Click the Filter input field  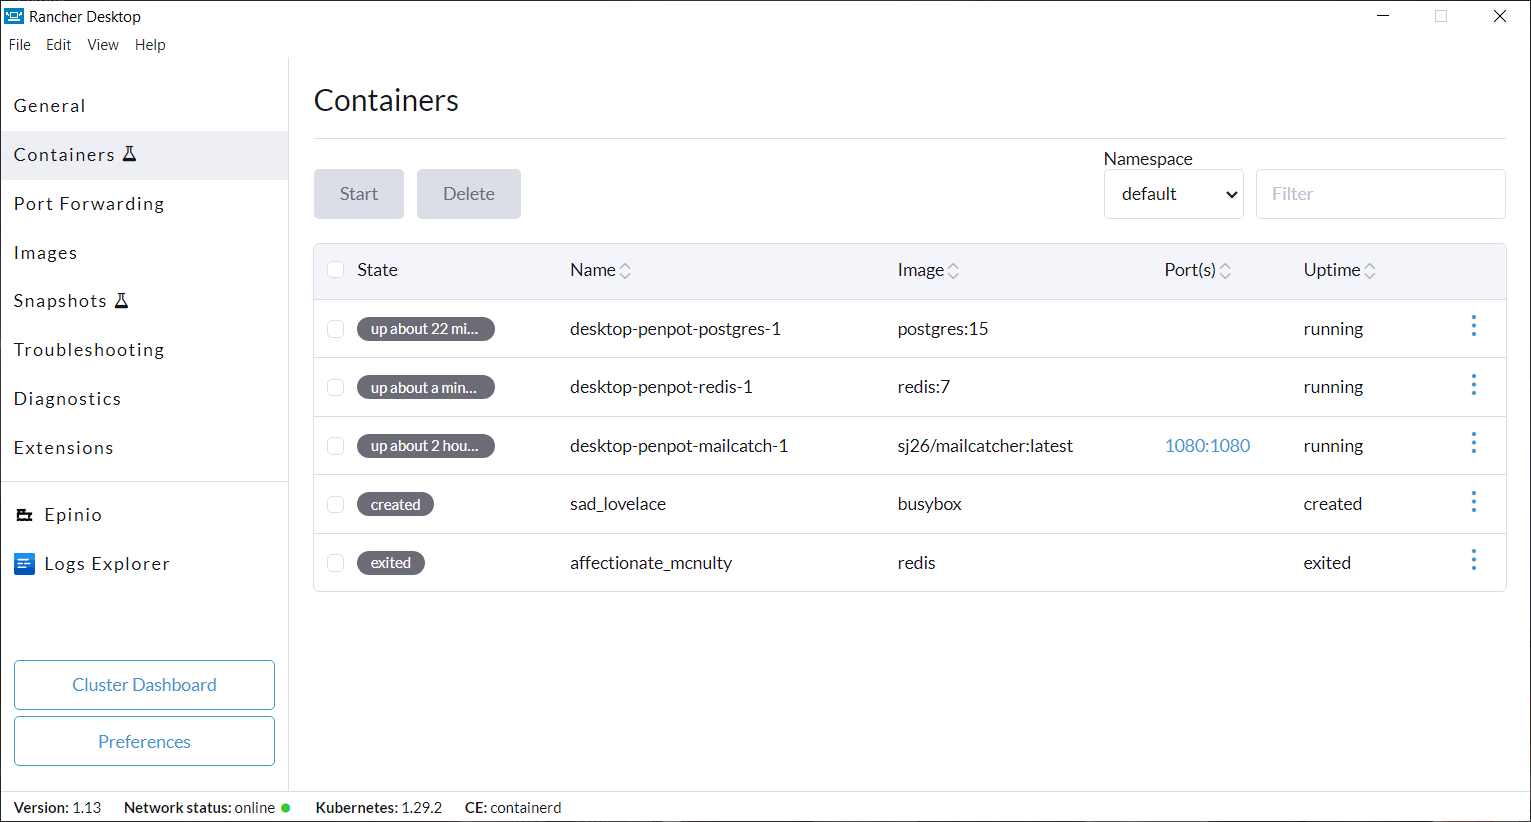tap(1380, 194)
